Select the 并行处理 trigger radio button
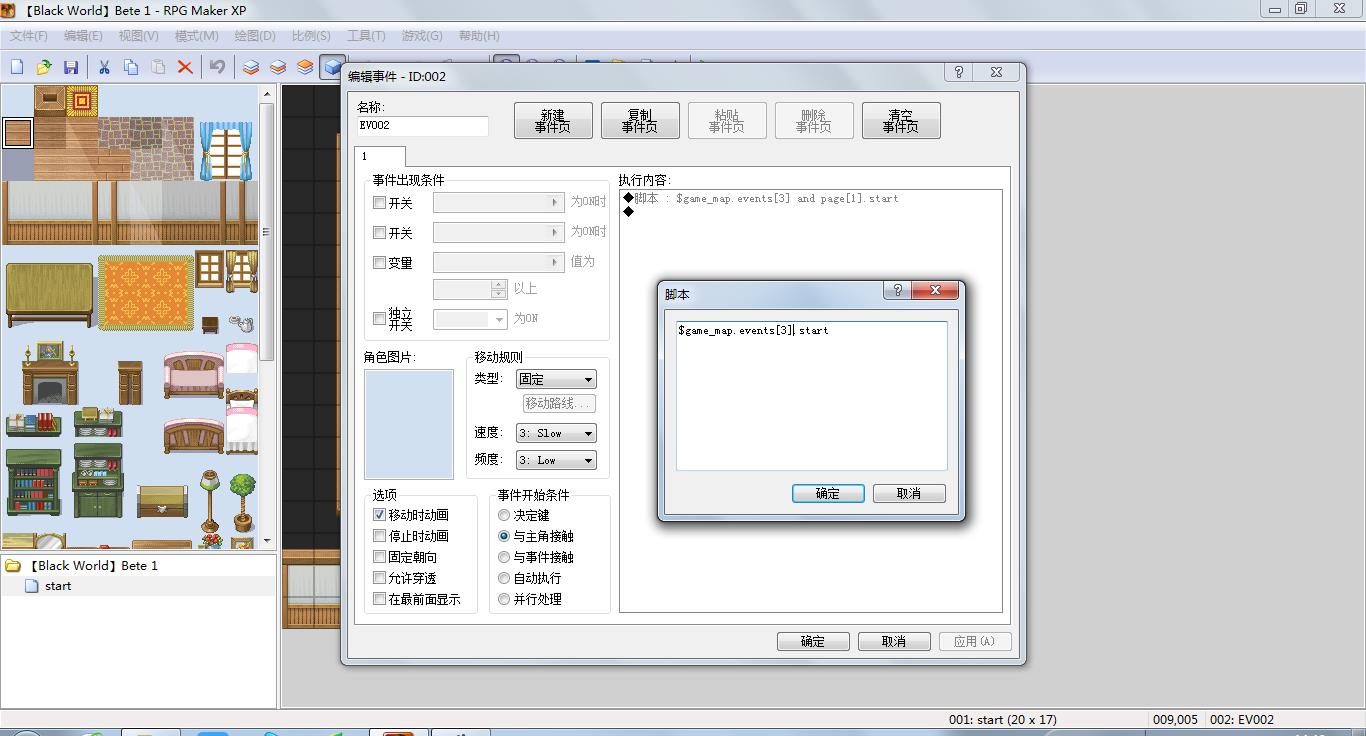The width and height of the screenshot is (1366, 736). [504, 599]
